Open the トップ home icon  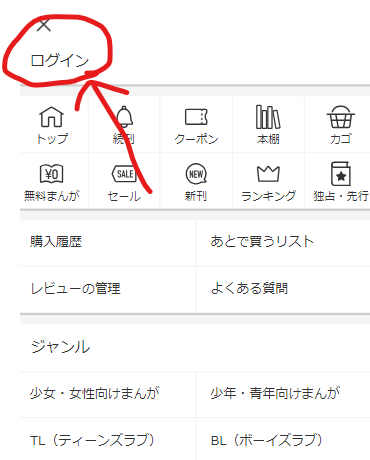click(51, 117)
